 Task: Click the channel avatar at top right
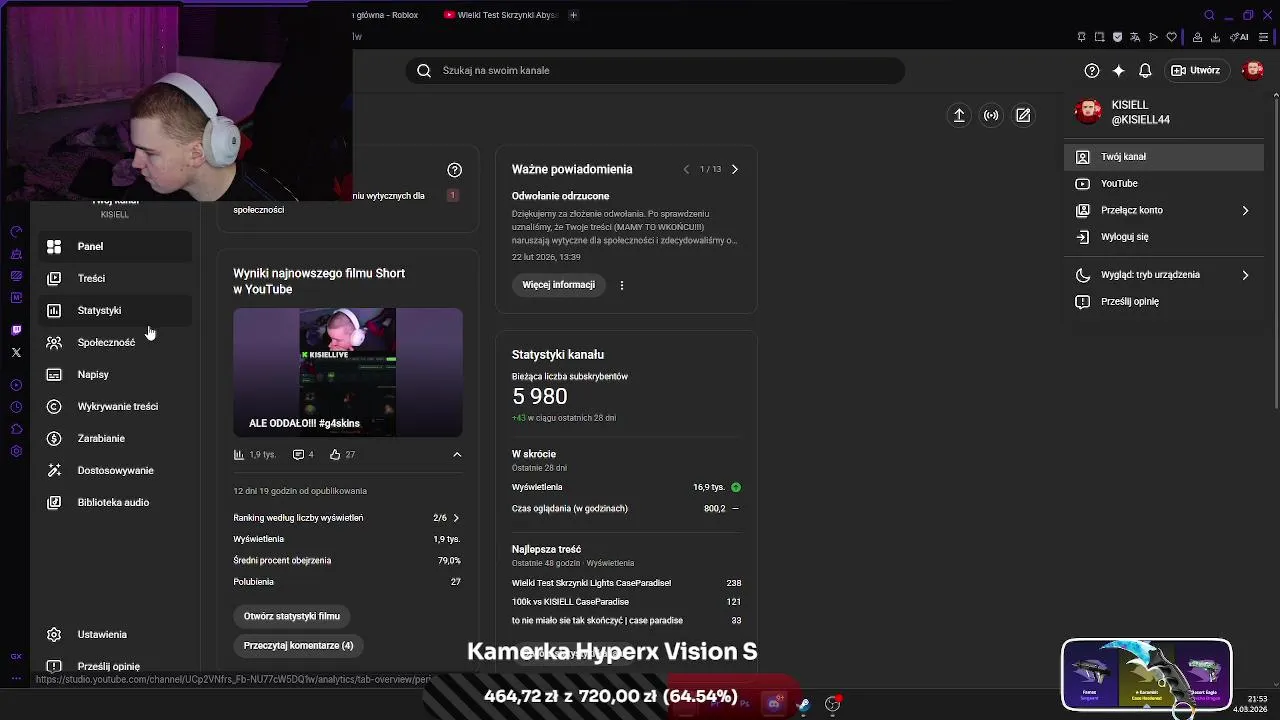1253,70
